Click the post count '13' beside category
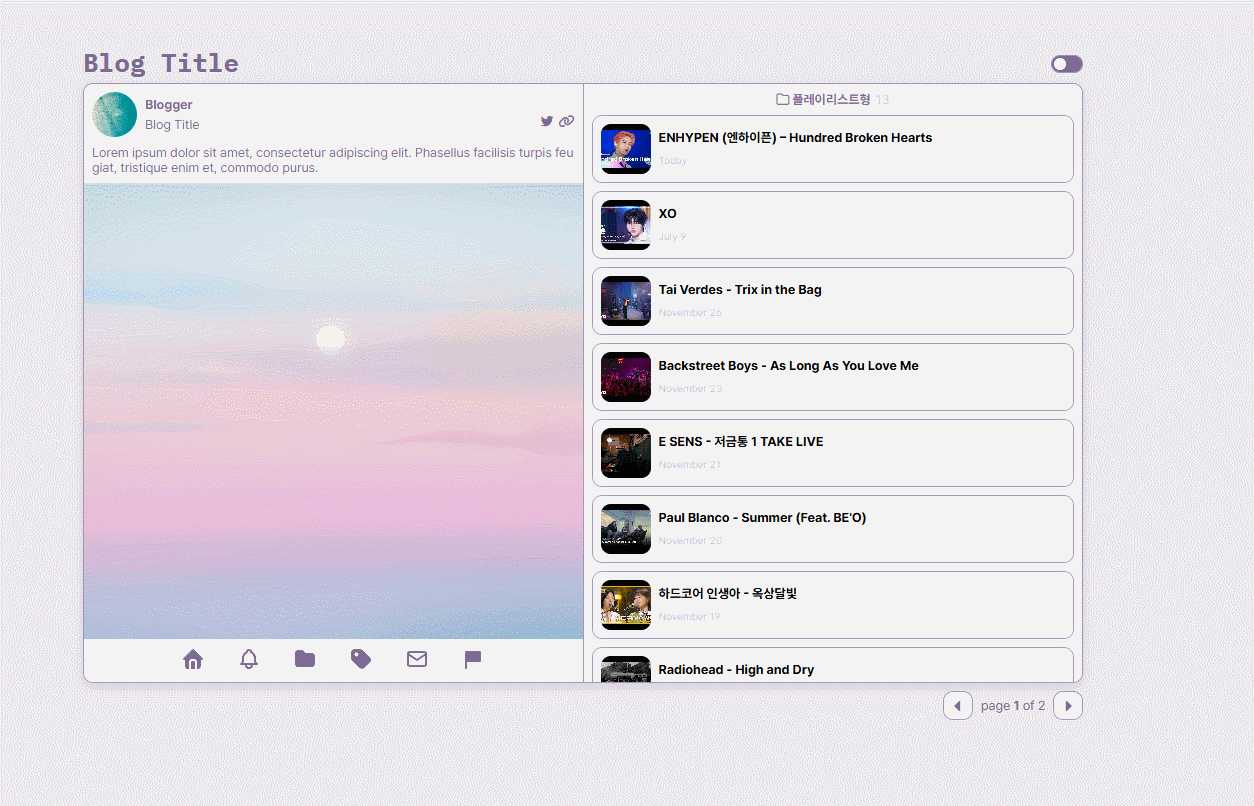Screen dimensions: 1254x806 [882, 100]
